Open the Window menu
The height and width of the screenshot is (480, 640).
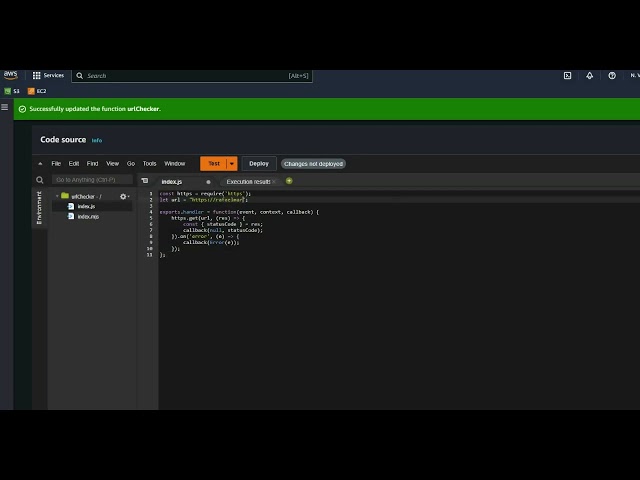(x=175, y=164)
